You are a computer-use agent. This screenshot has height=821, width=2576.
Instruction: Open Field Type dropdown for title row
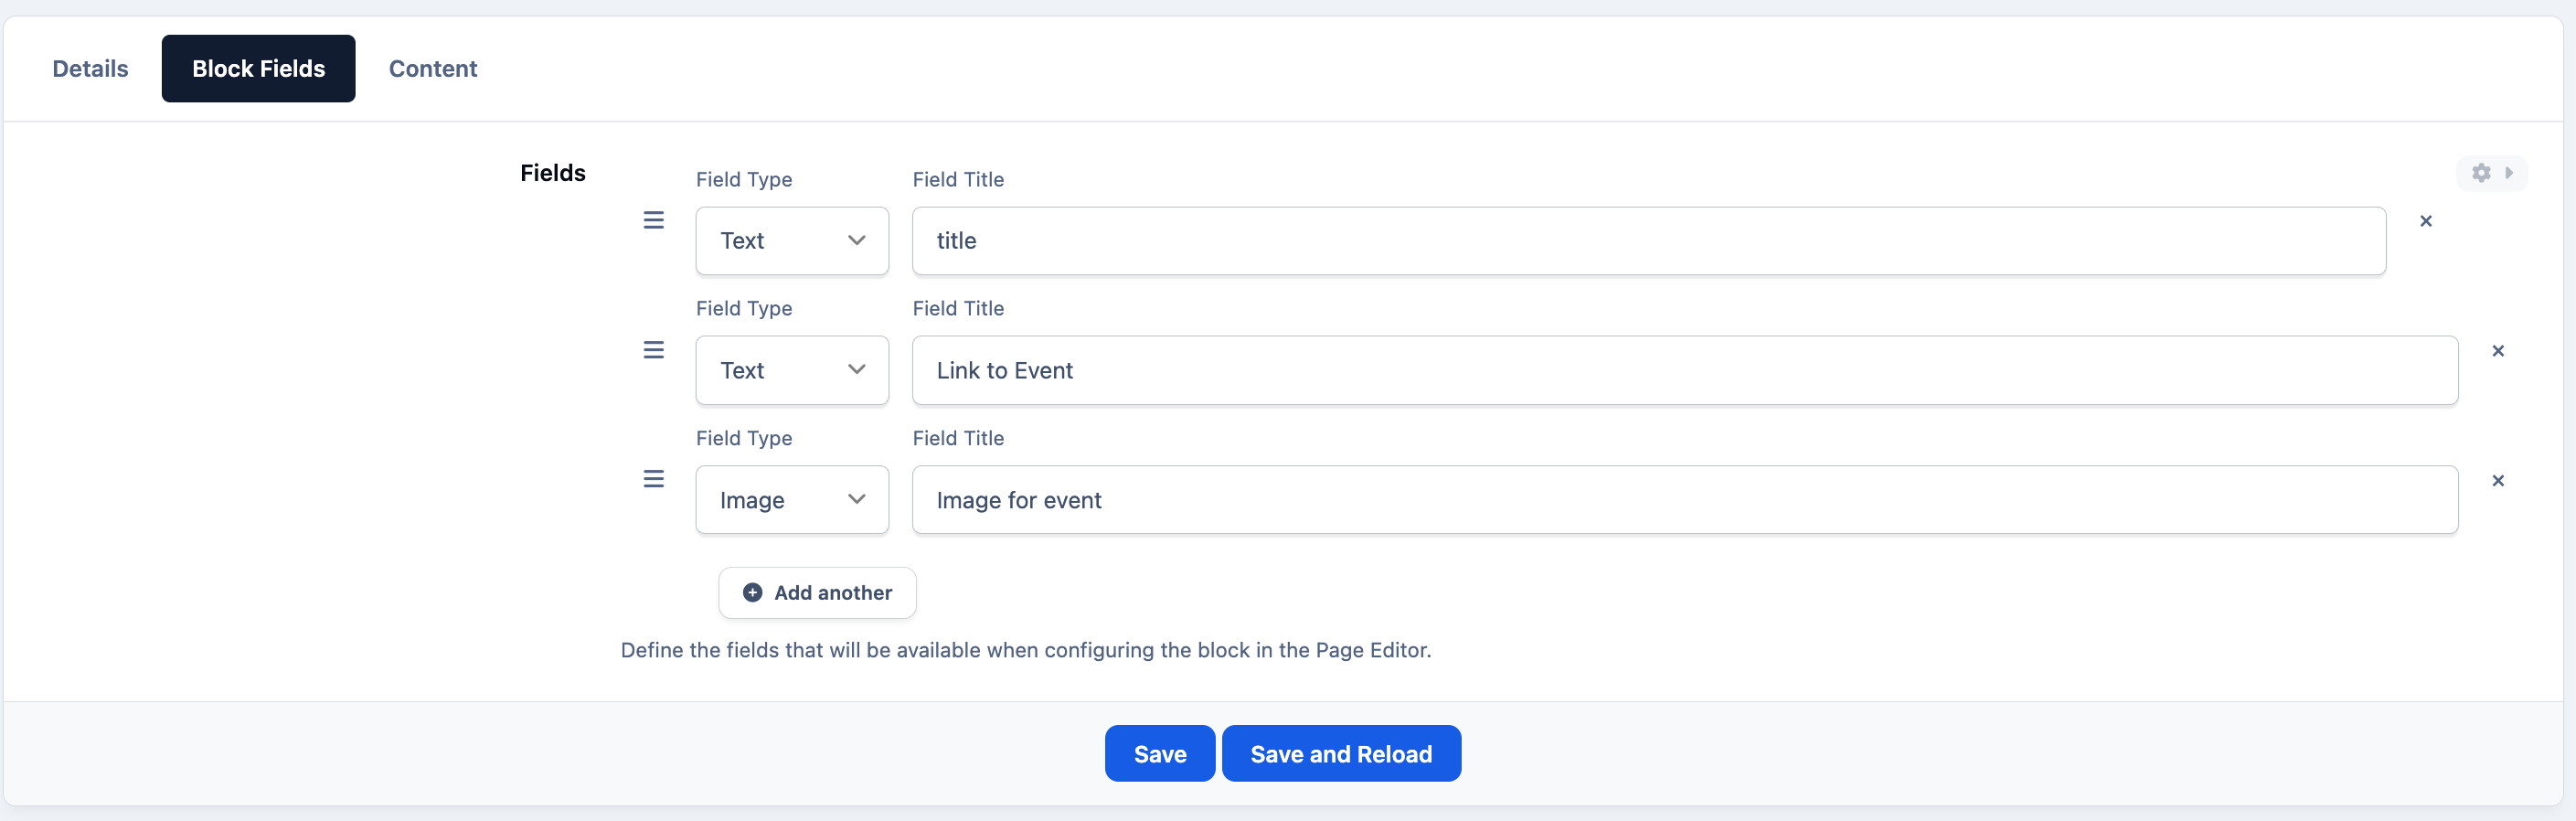[792, 241]
